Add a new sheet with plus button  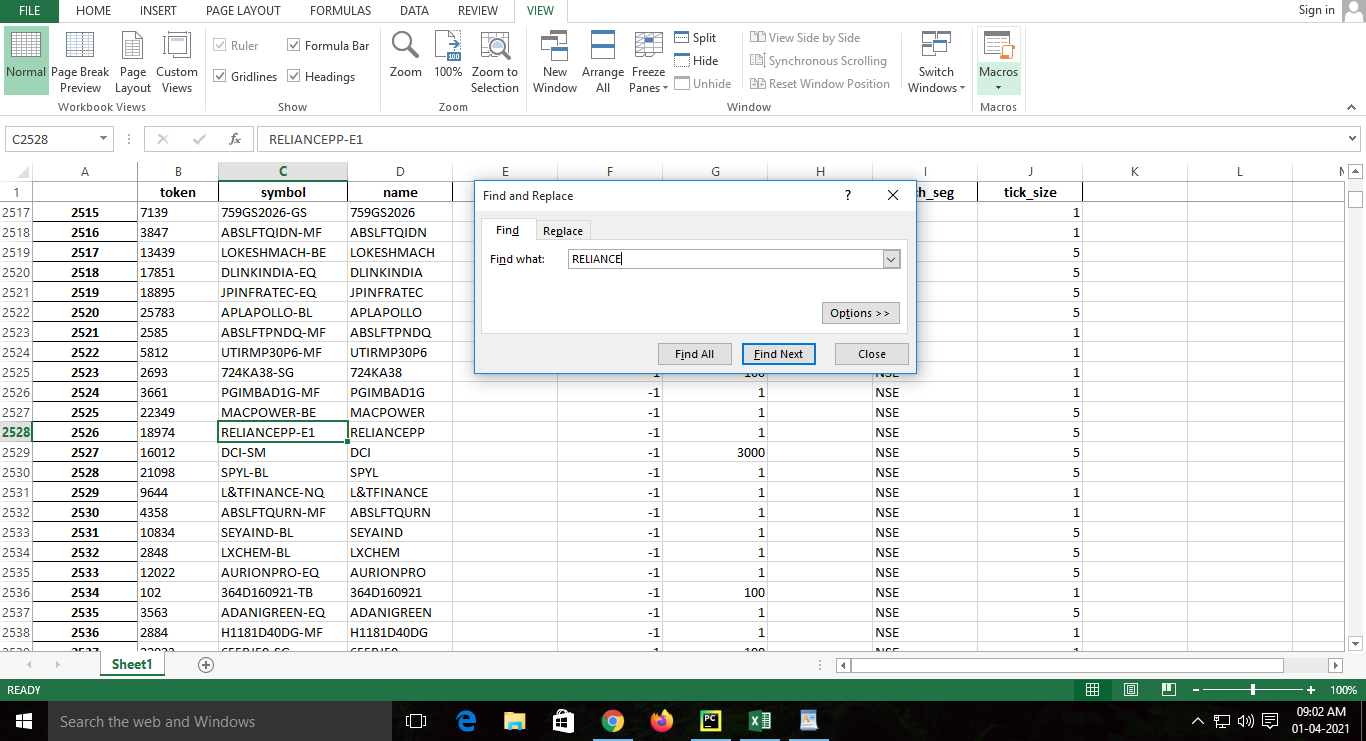point(206,664)
